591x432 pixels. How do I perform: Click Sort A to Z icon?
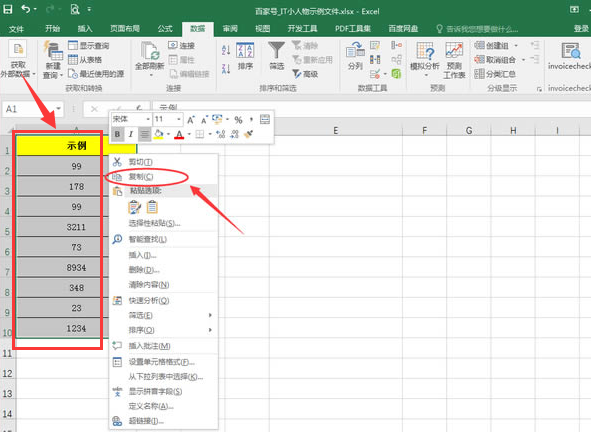click(x=226, y=49)
